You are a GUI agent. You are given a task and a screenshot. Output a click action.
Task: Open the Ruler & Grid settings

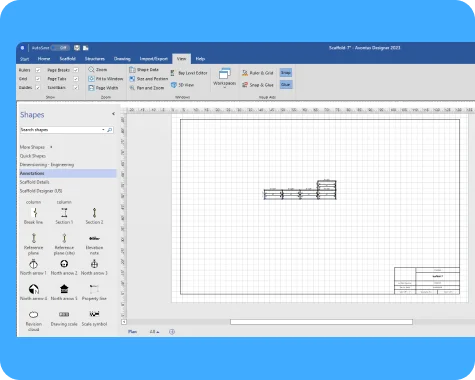(258, 73)
